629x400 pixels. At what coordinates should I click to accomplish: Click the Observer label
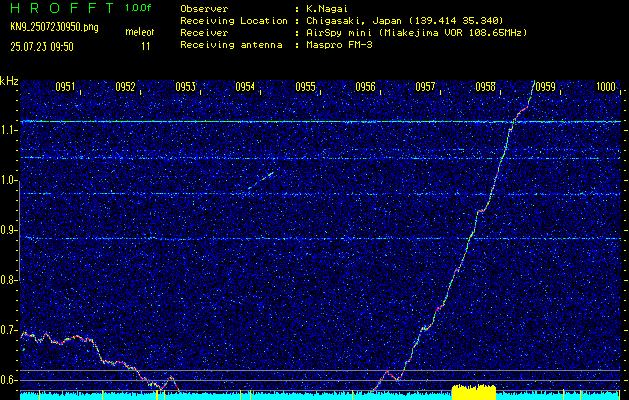tap(204, 9)
